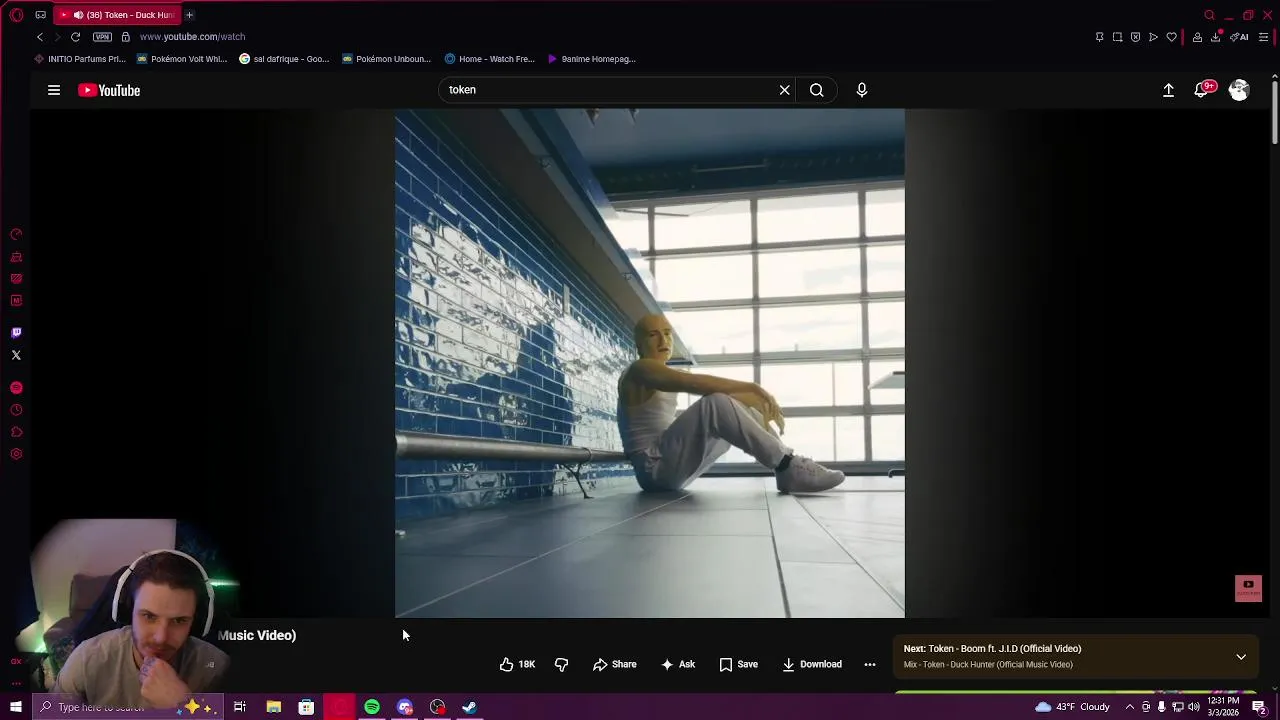Image resolution: width=1280 pixels, height=720 pixels.
Task: Toggle the browser VPN badge
Action: tap(102, 37)
